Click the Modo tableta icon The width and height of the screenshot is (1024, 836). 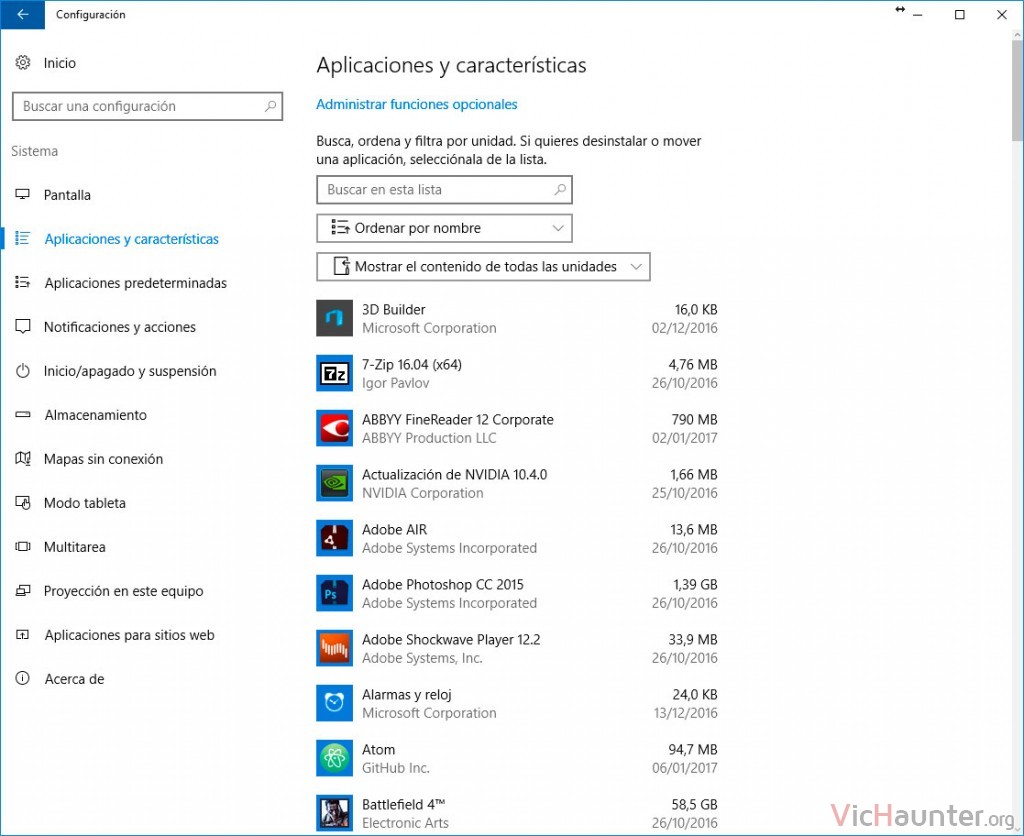point(23,503)
